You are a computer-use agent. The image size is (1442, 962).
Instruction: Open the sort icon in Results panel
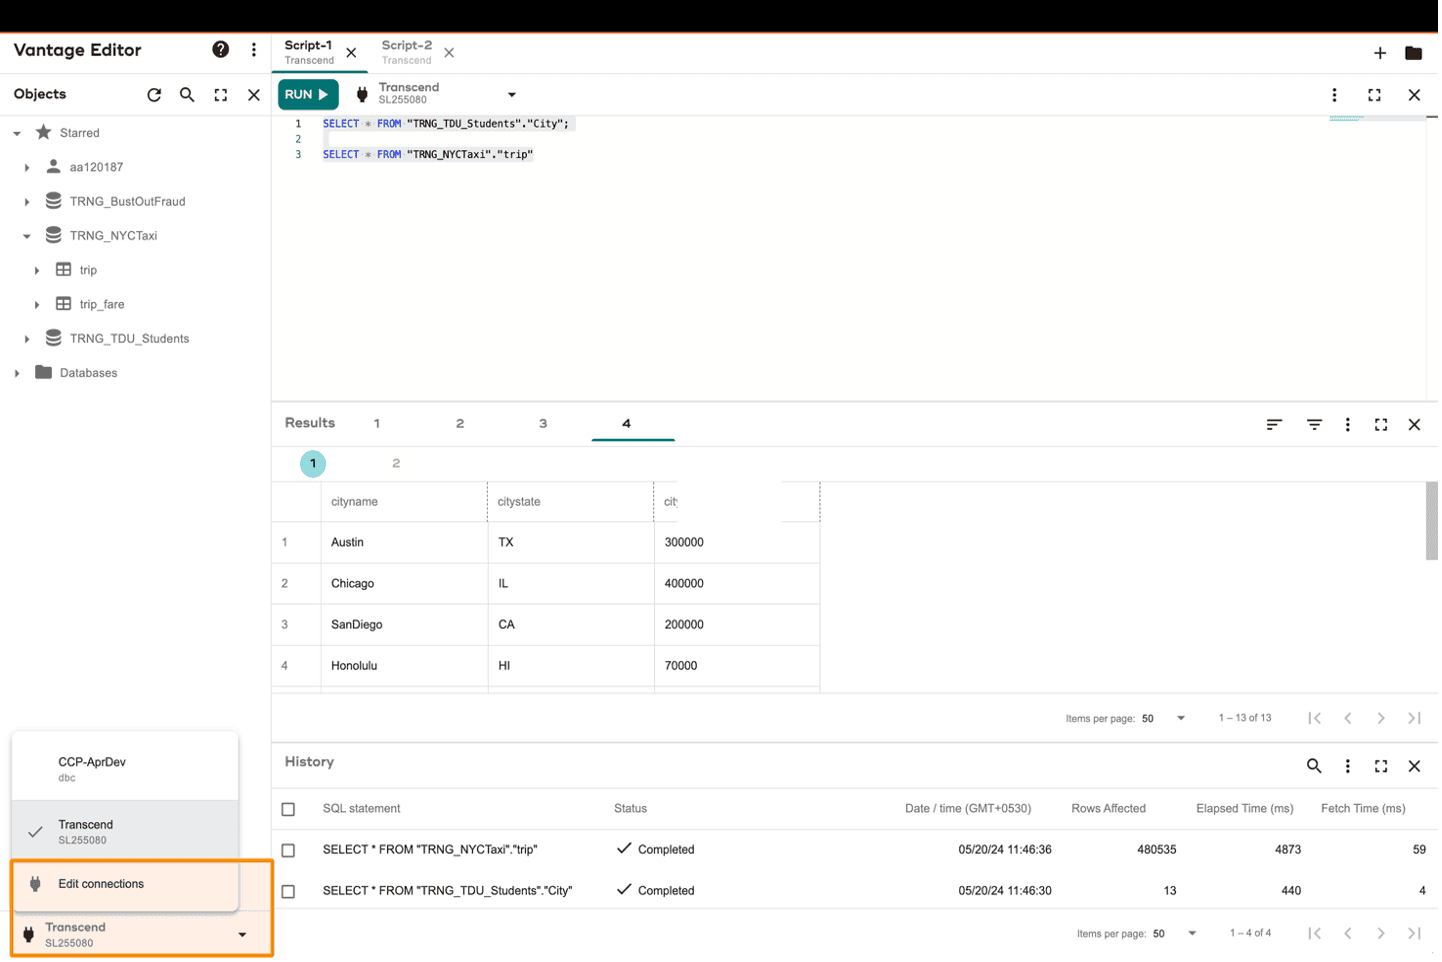(x=1273, y=425)
